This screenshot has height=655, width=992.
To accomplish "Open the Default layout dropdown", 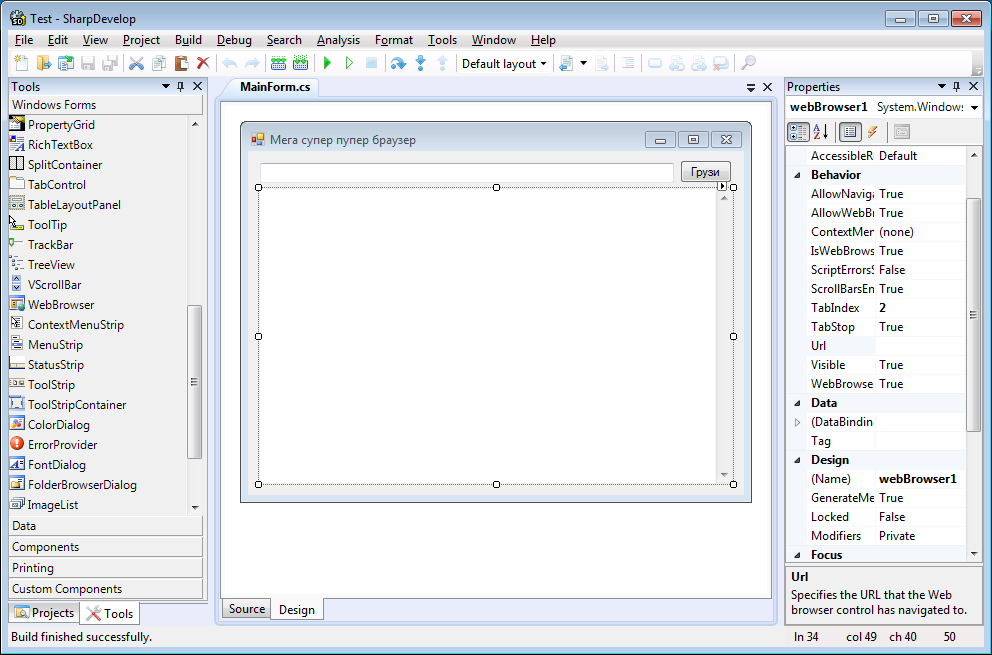I will click(x=504, y=63).
